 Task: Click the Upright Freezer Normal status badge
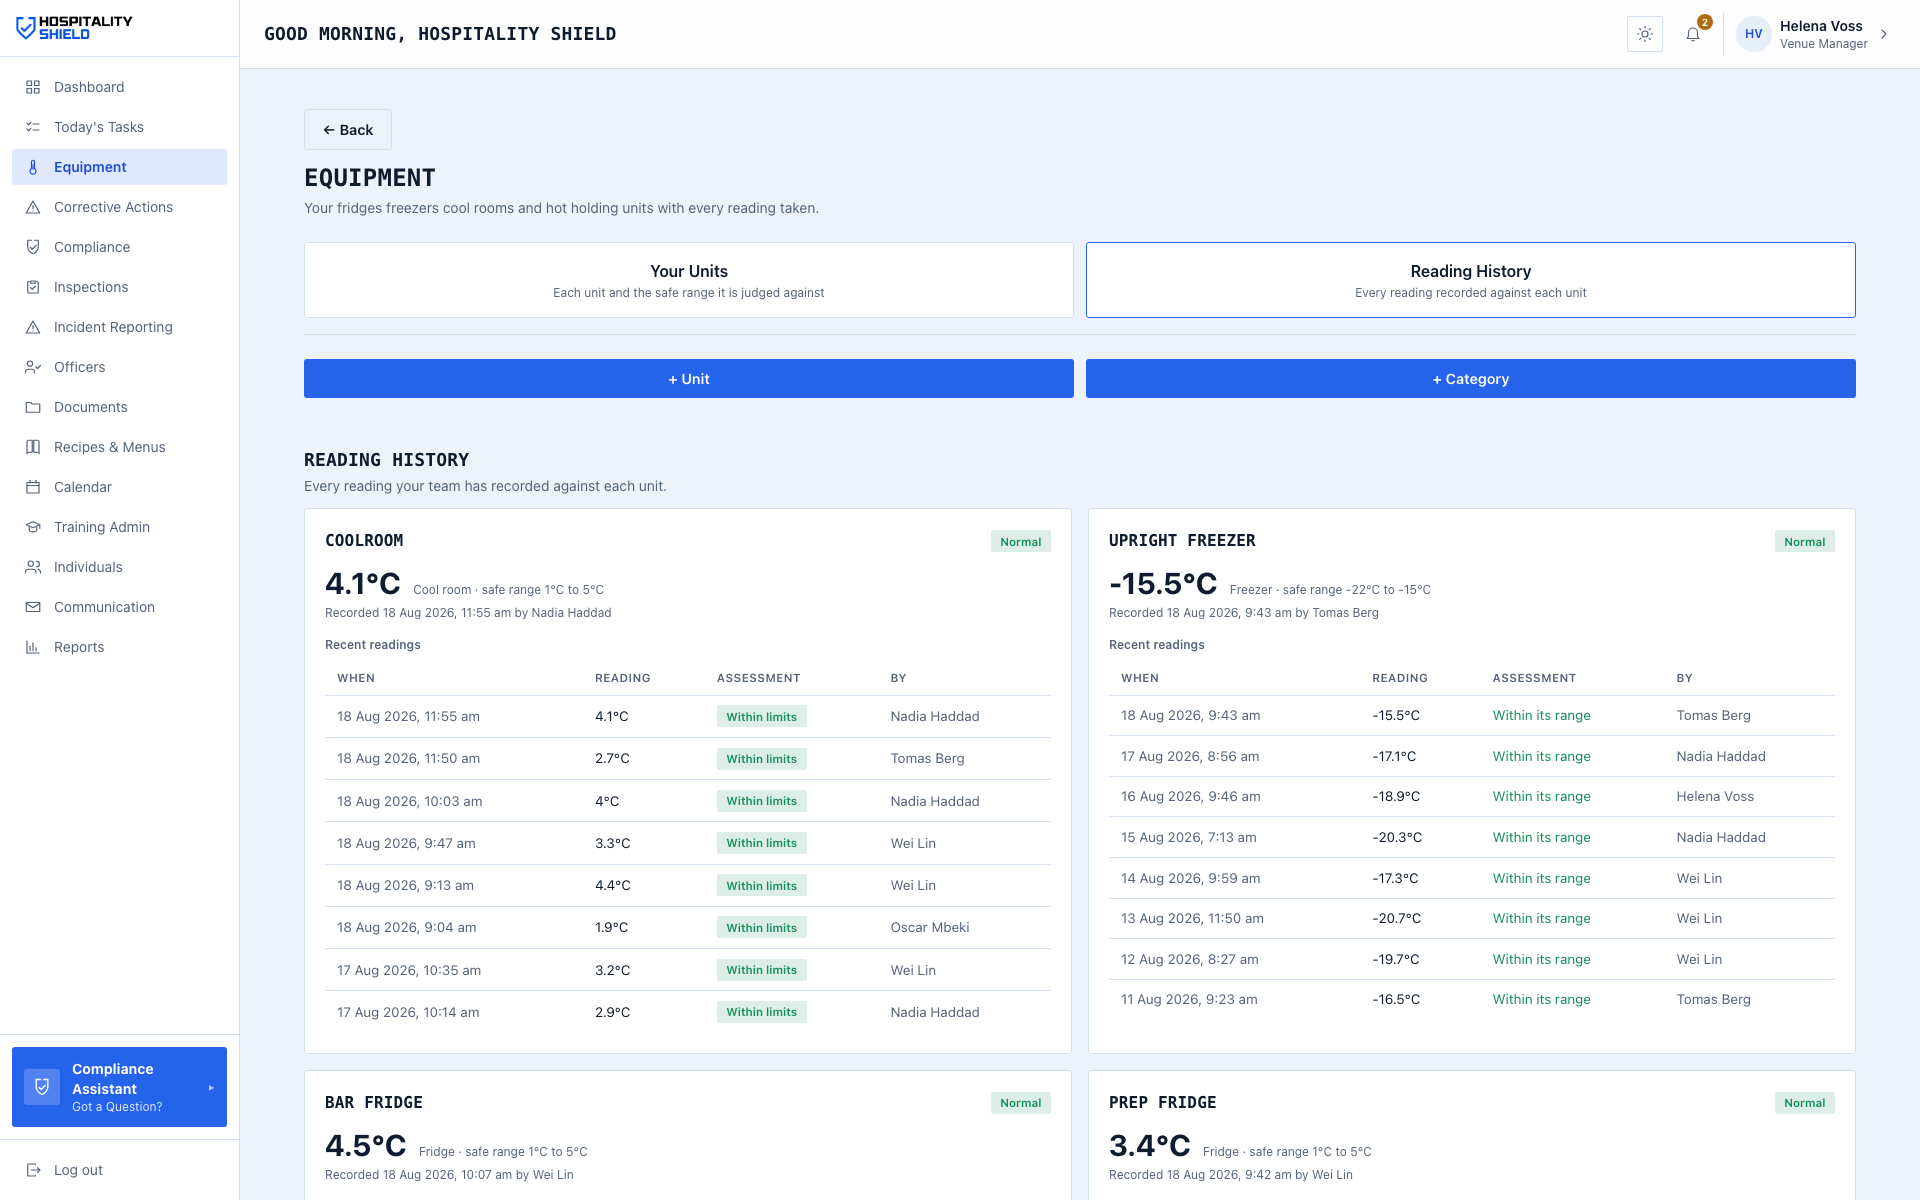[1805, 542]
